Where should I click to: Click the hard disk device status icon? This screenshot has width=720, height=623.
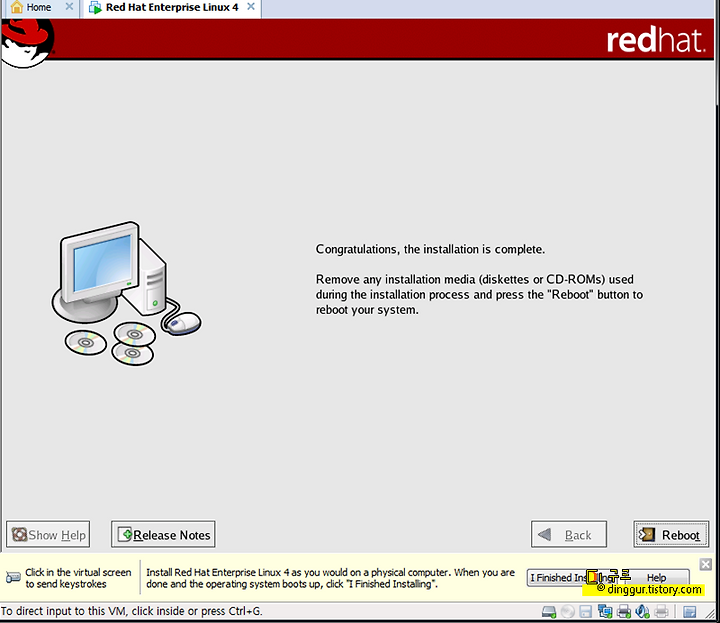coord(549,611)
